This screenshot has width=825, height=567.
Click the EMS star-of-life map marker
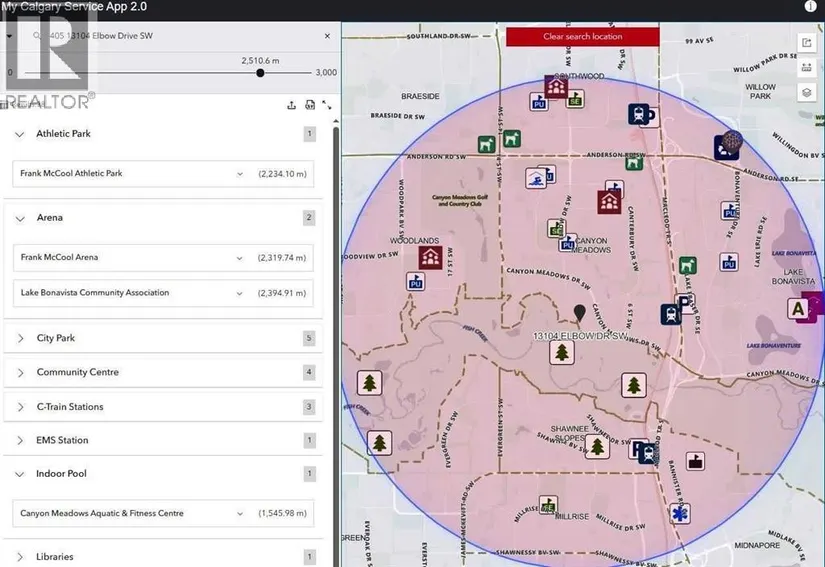coord(681,514)
